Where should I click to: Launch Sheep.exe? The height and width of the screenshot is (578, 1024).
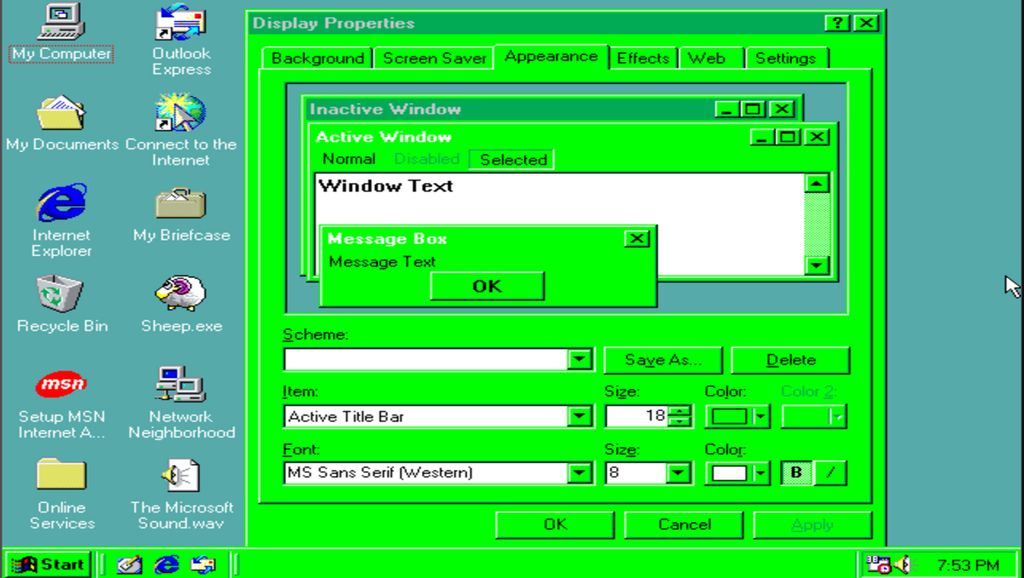(x=181, y=296)
